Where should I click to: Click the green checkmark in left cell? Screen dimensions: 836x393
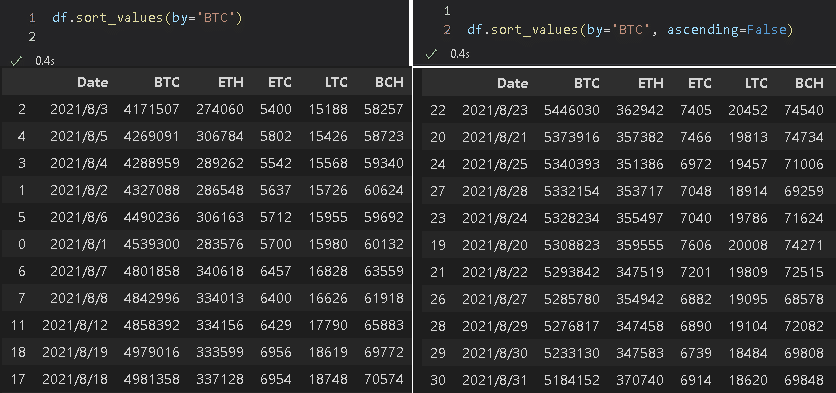[16, 61]
